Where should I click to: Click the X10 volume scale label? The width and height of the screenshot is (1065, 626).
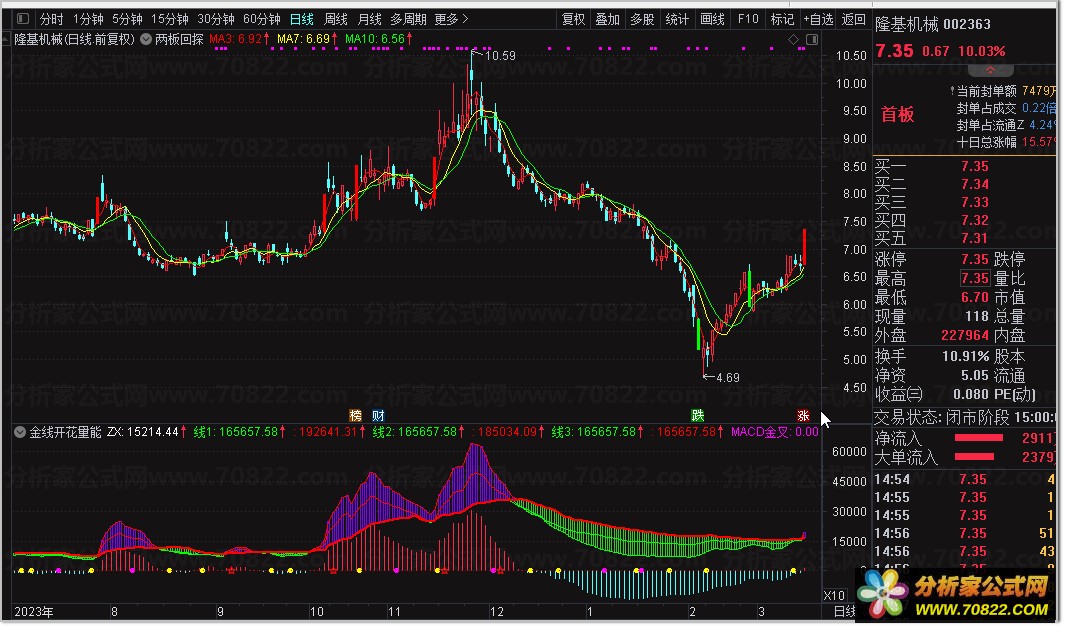coord(835,595)
